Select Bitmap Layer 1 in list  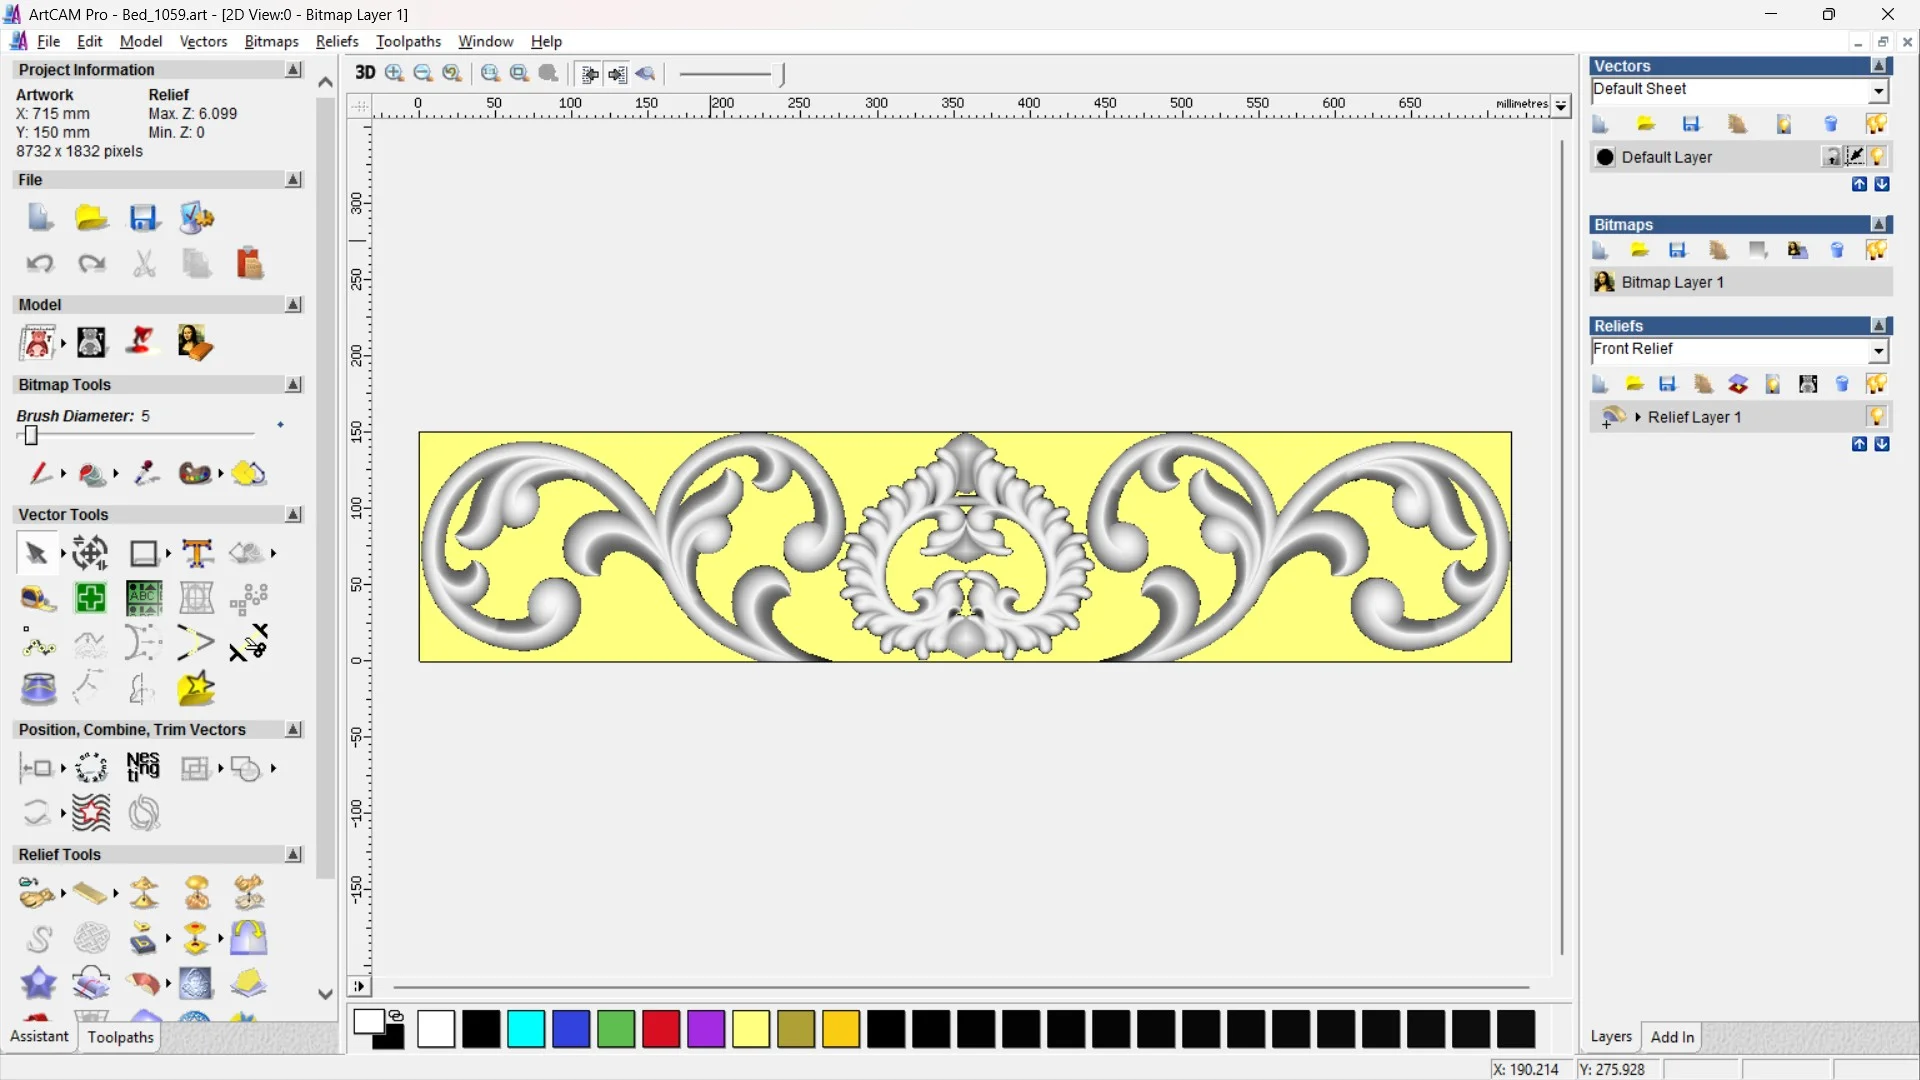1672,282
